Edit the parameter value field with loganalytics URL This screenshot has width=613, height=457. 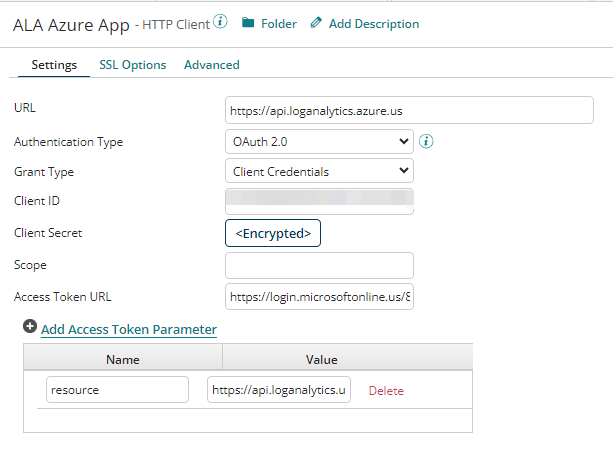click(x=279, y=390)
